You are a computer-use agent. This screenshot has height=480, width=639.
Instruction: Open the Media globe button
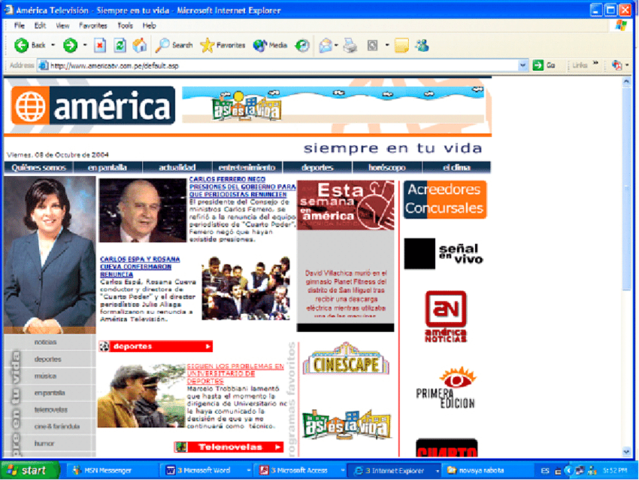(x=270, y=45)
